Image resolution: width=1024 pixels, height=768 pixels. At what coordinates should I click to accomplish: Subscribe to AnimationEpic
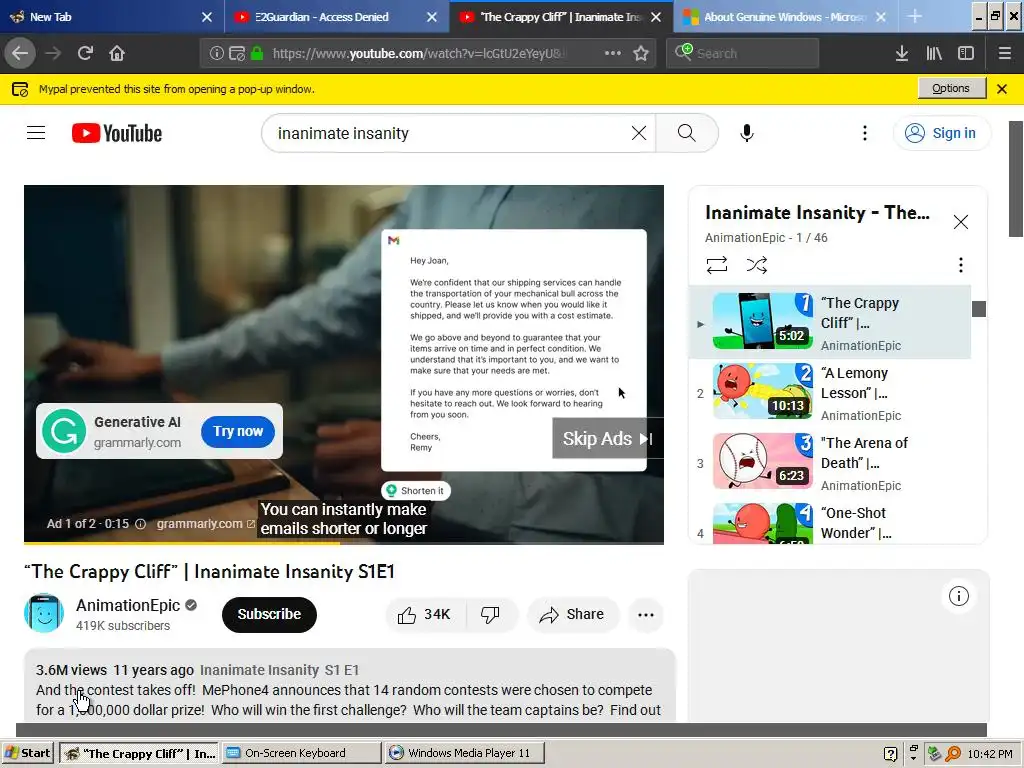click(x=269, y=615)
